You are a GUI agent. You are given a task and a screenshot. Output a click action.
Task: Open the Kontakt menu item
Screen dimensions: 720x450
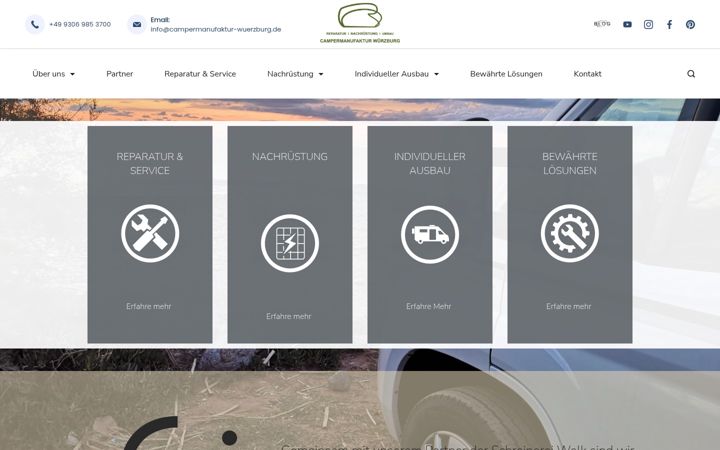point(587,74)
